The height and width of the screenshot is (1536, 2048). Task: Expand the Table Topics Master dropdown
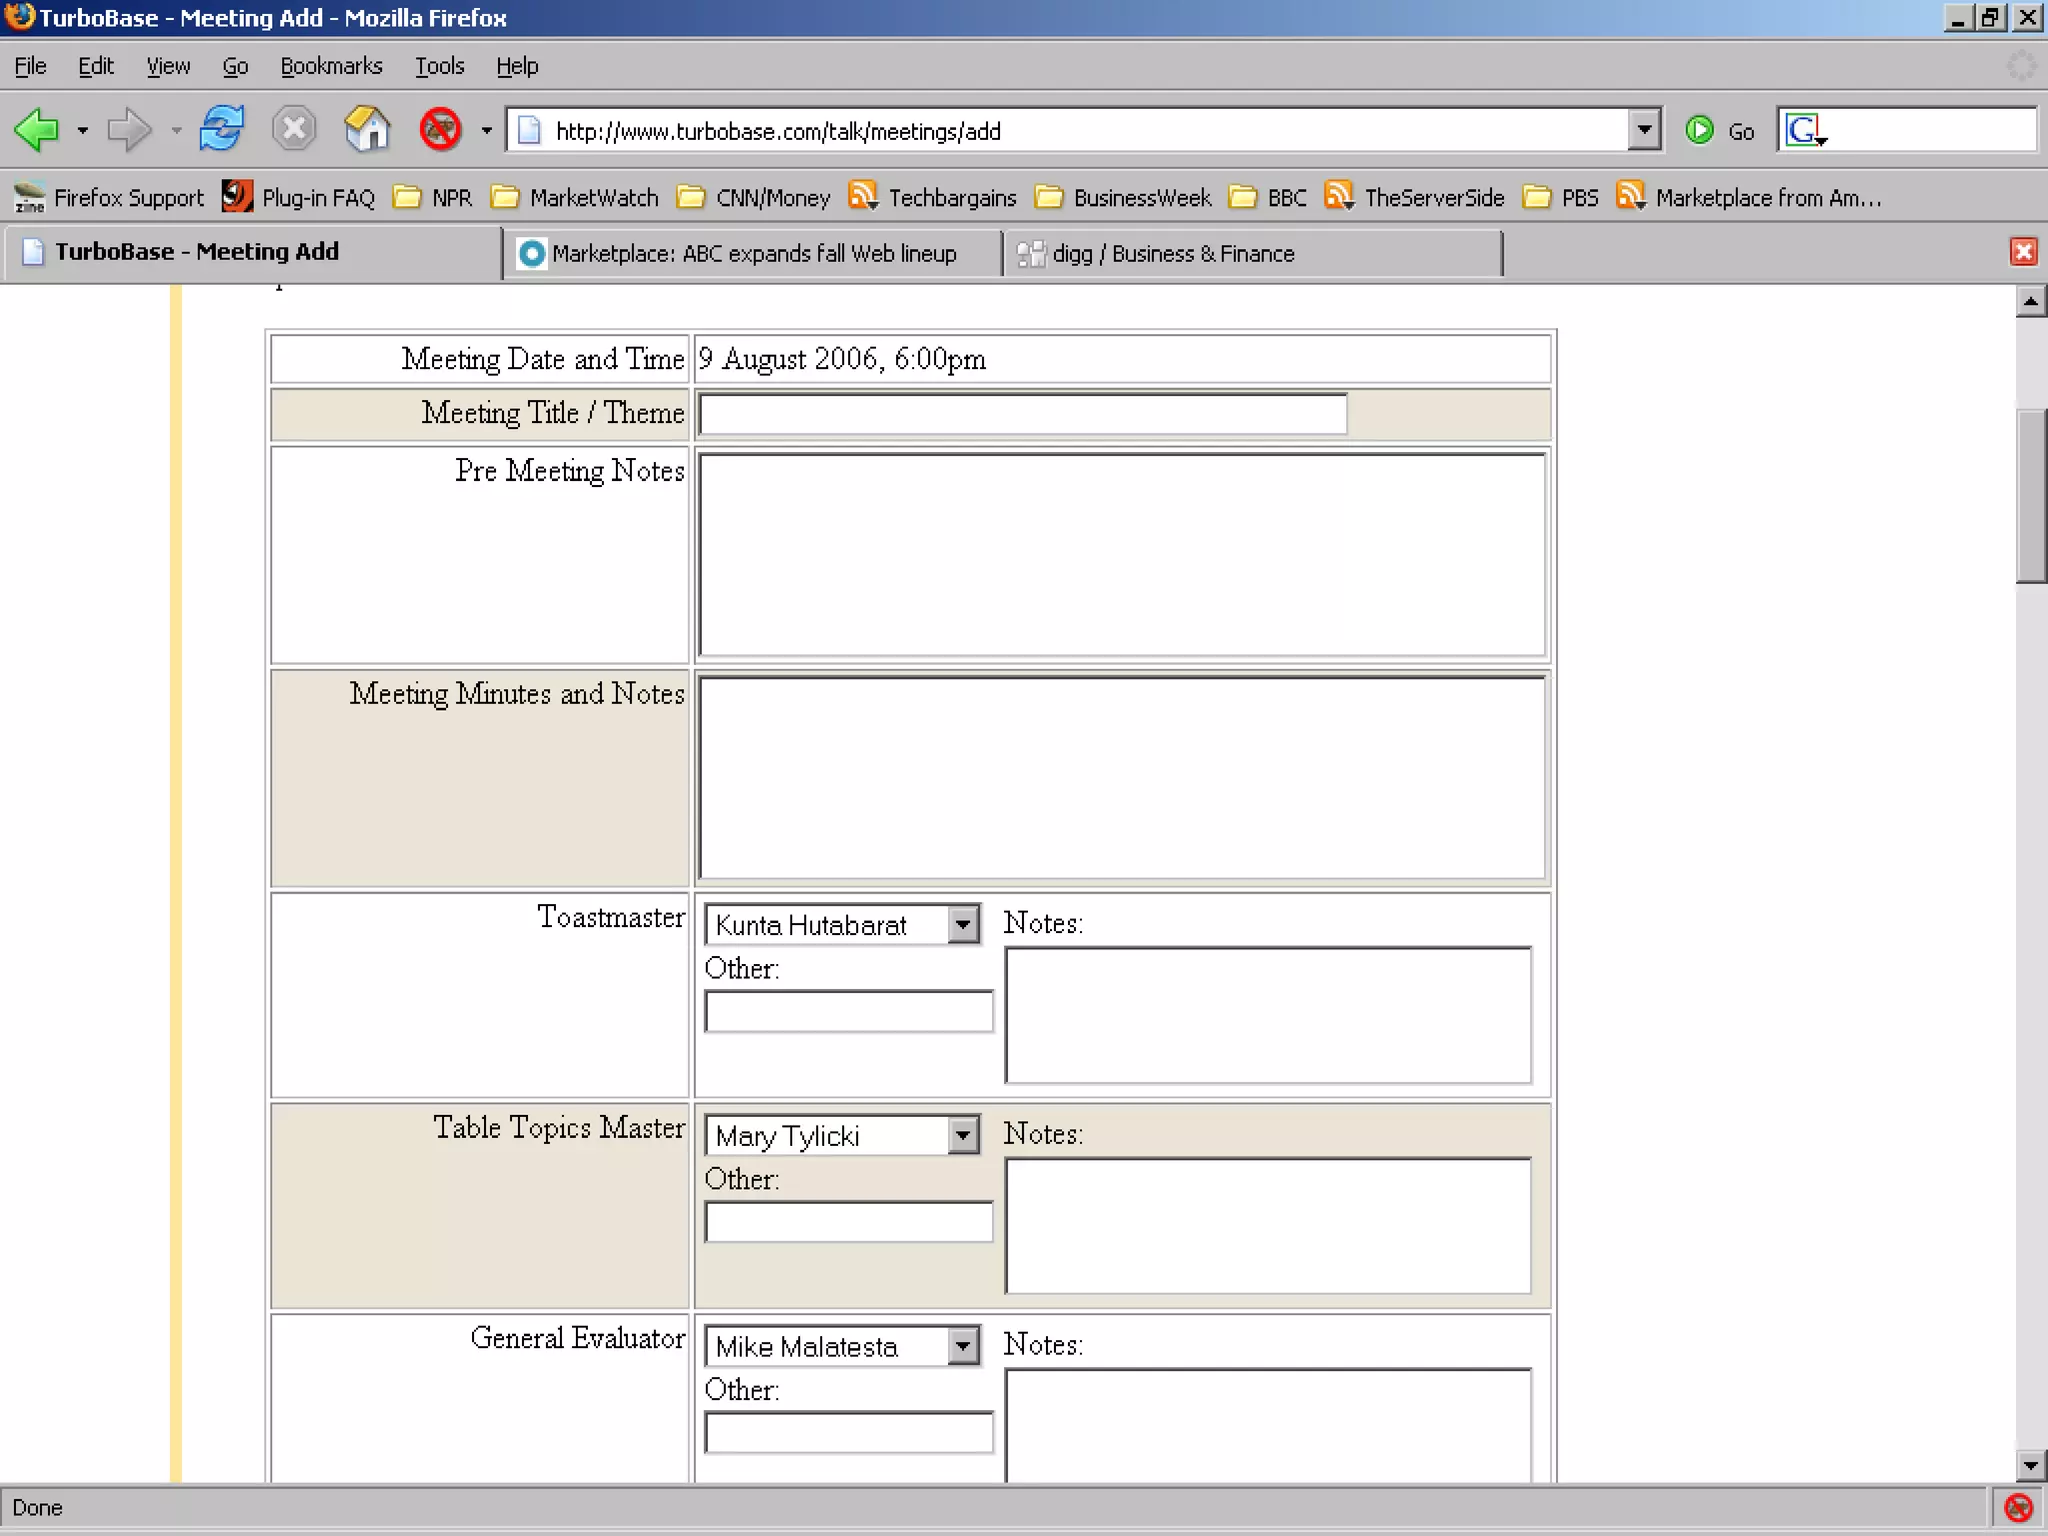(x=962, y=1135)
